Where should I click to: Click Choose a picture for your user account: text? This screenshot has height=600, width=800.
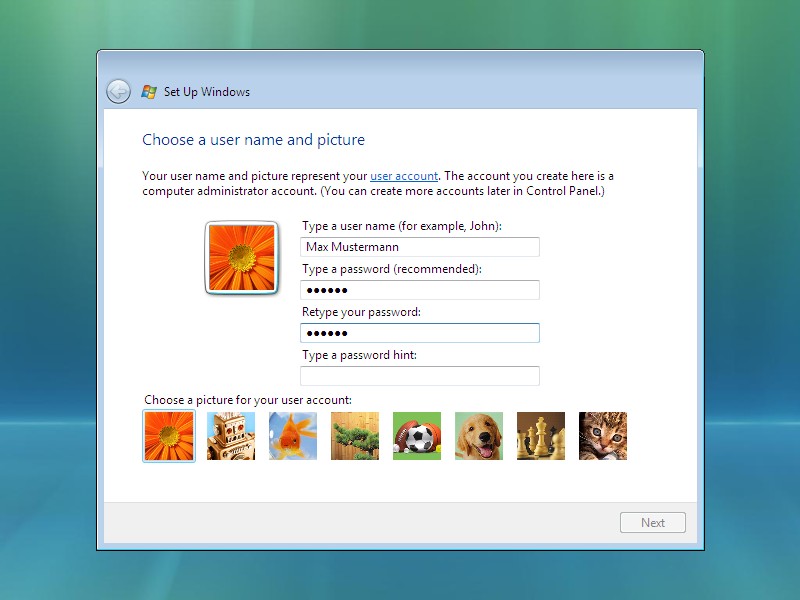pyautogui.click(x=248, y=399)
